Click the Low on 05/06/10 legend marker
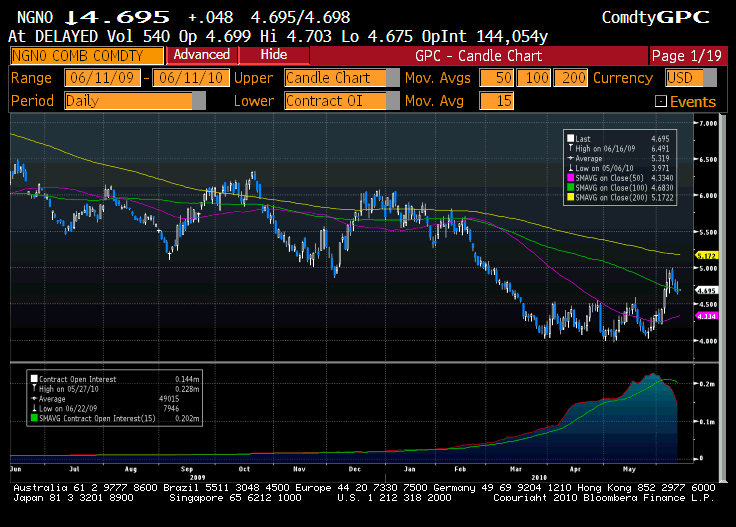The height and width of the screenshot is (527, 736). (x=570, y=167)
